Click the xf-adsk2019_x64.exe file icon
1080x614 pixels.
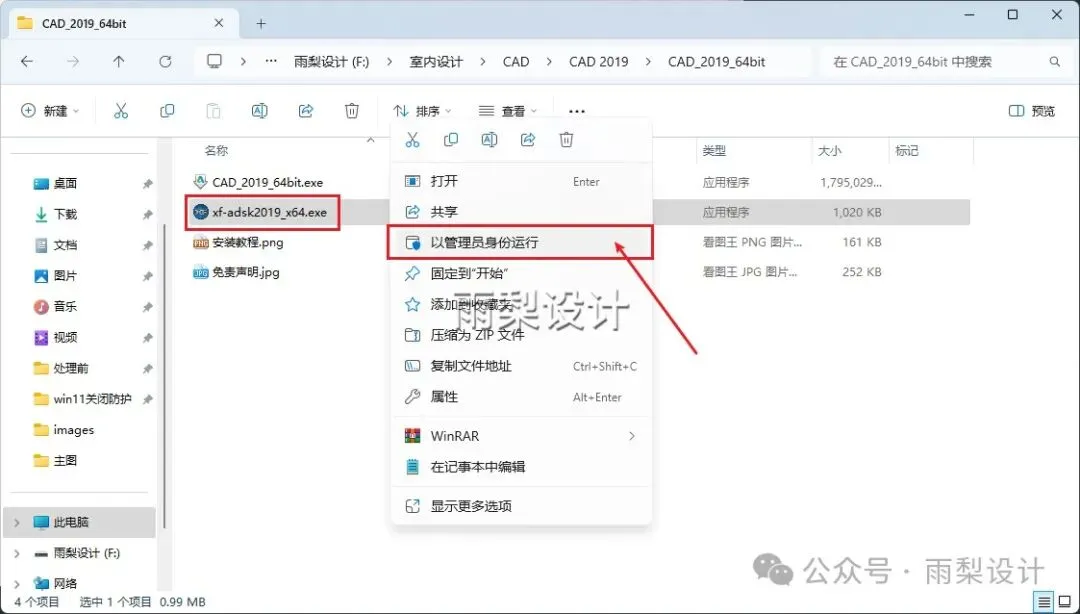pos(200,212)
